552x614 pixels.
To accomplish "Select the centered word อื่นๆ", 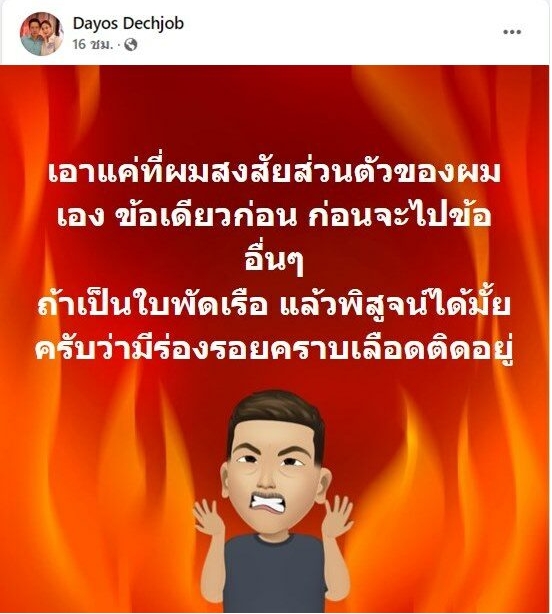I will (x=274, y=260).
